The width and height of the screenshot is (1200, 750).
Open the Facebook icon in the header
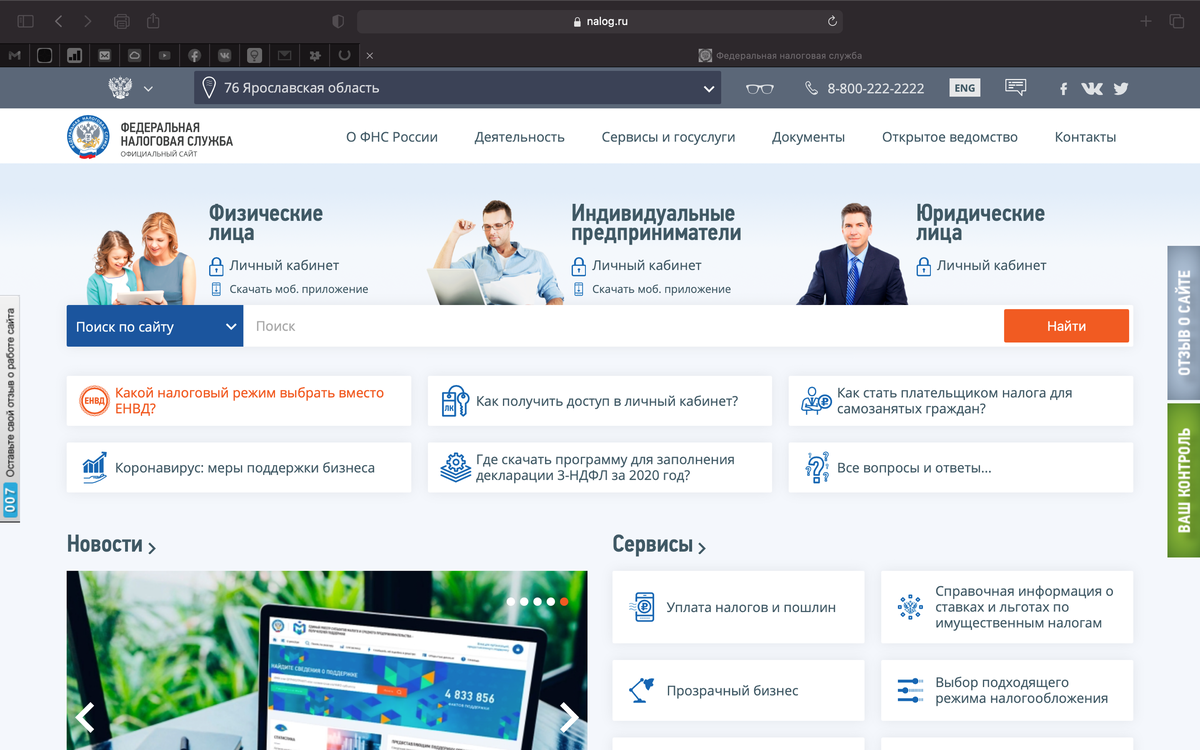coord(1063,88)
